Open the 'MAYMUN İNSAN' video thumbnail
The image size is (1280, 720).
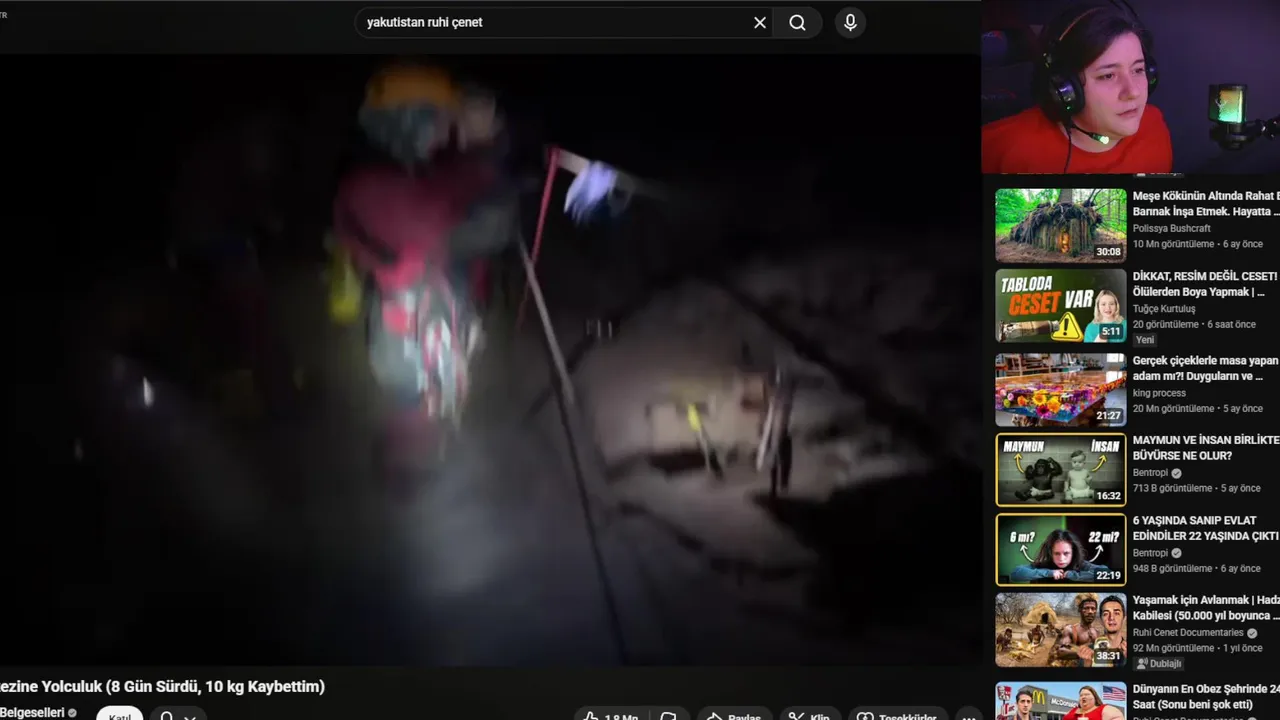pyautogui.click(x=1061, y=469)
